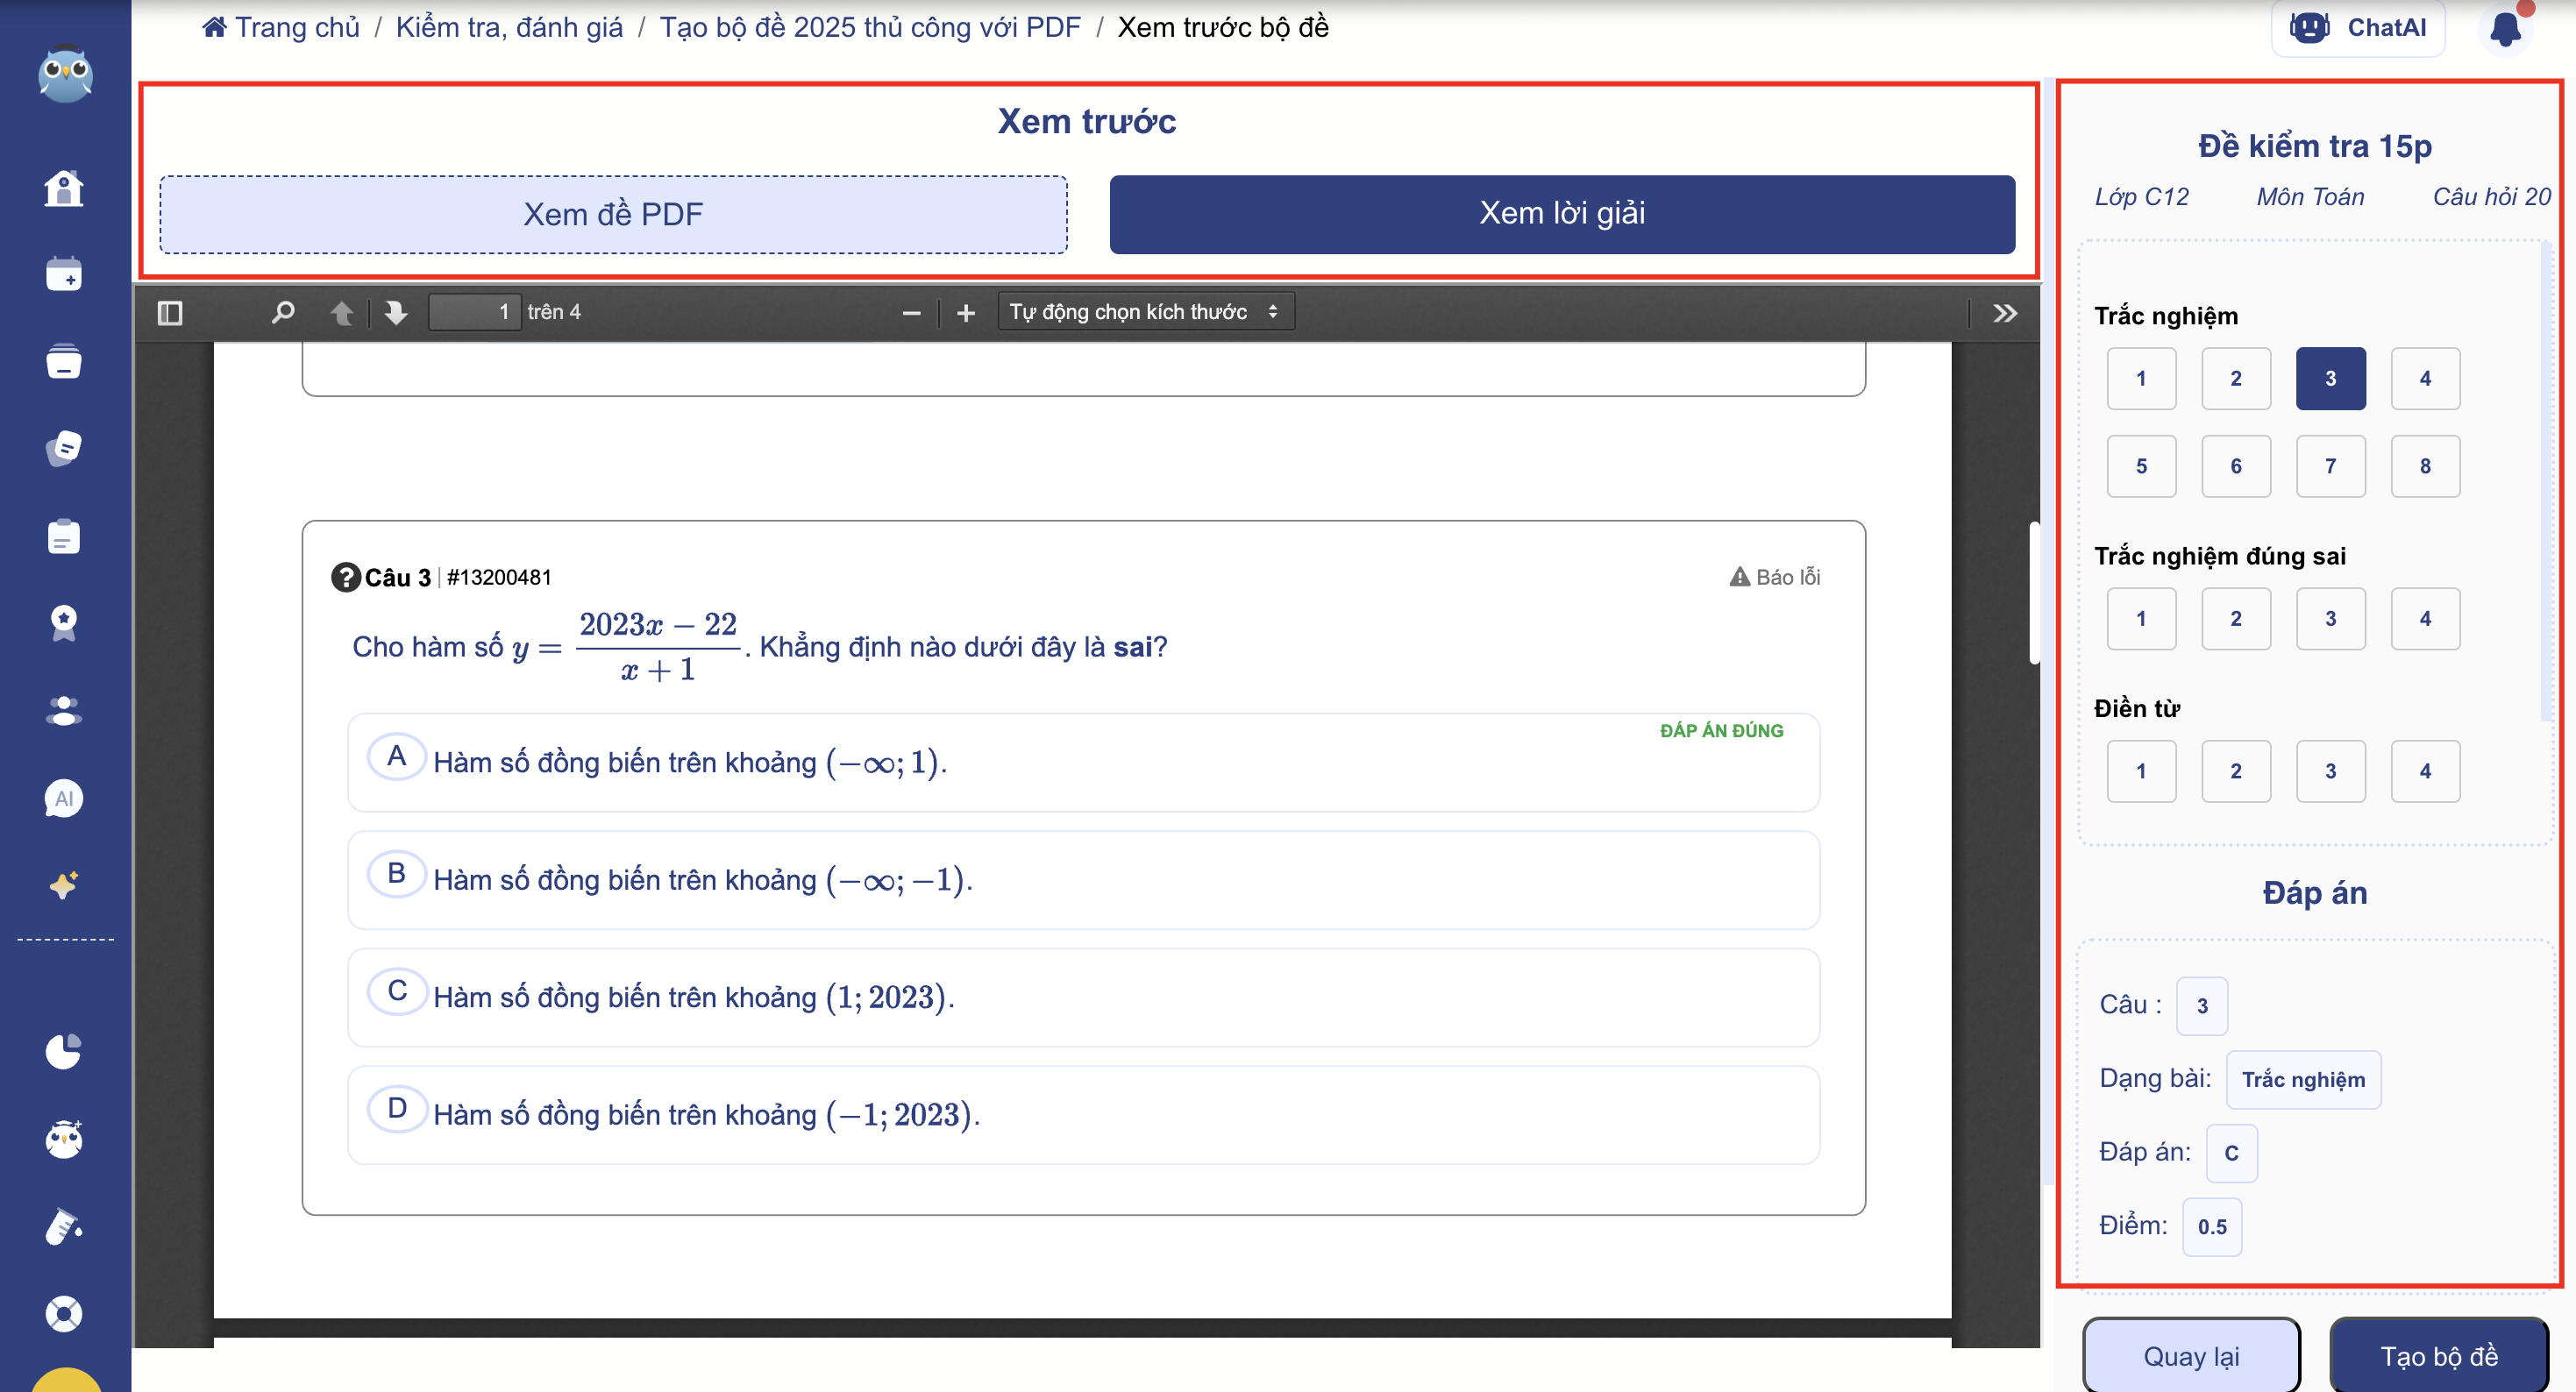Image resolution: width=2576 pixels, height=1392 pixels.
Task: Zoom out PDF with minus icon
Action: tap(911, 313)
